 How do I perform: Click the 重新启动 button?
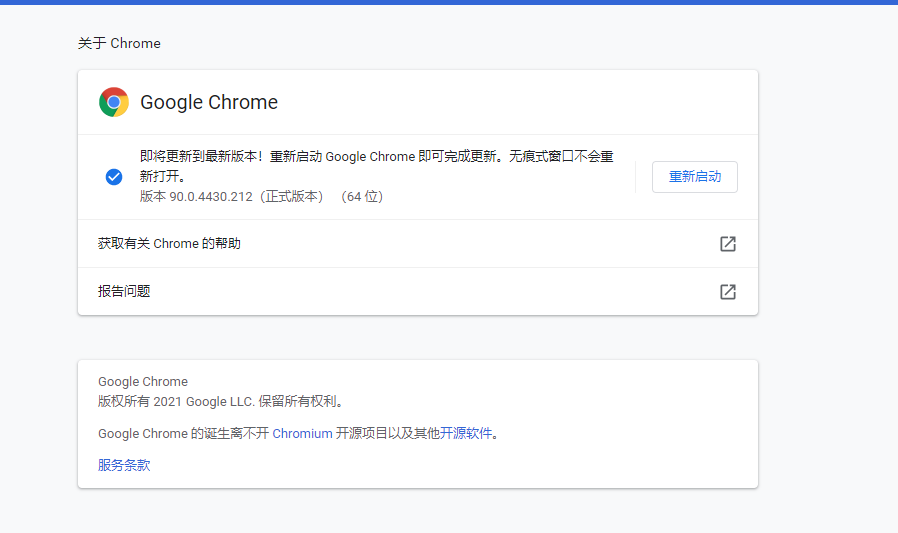click(695, 177)
